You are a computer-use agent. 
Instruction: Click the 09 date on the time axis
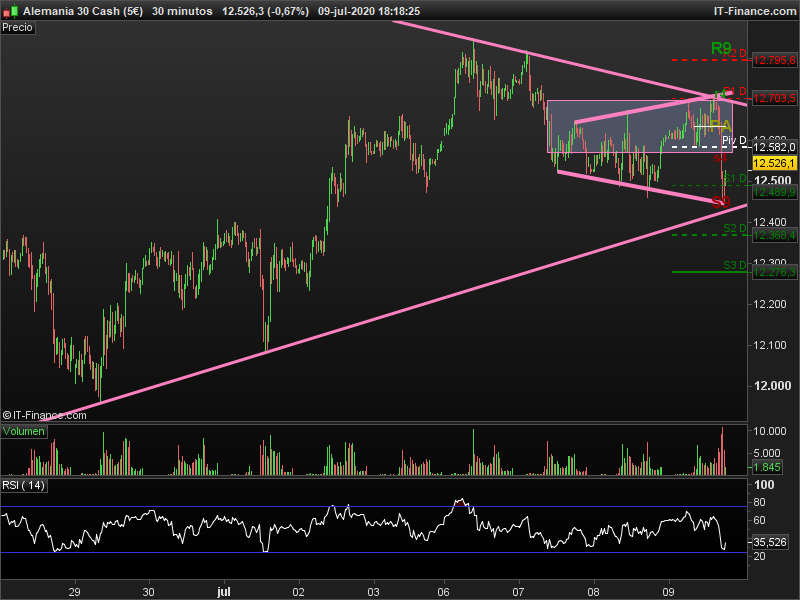(668, 592)
